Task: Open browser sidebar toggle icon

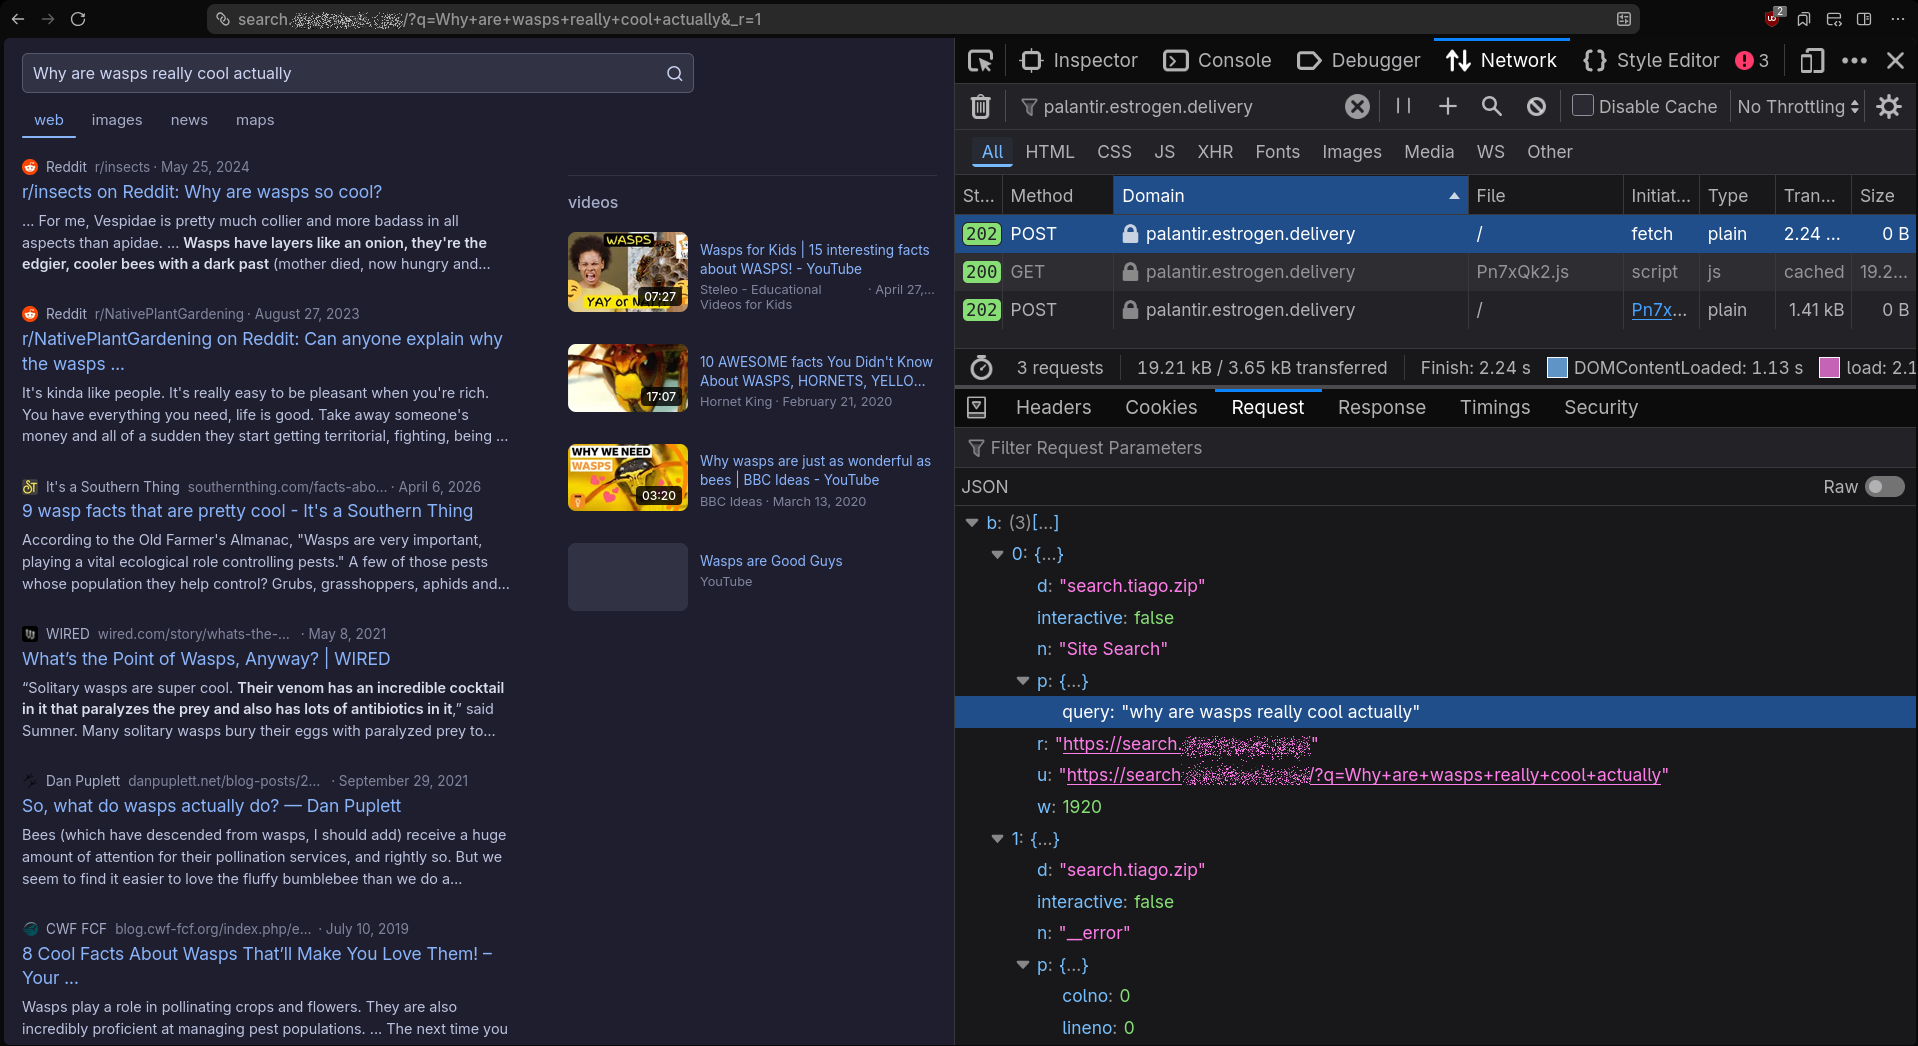Action: click(1864, 19)
